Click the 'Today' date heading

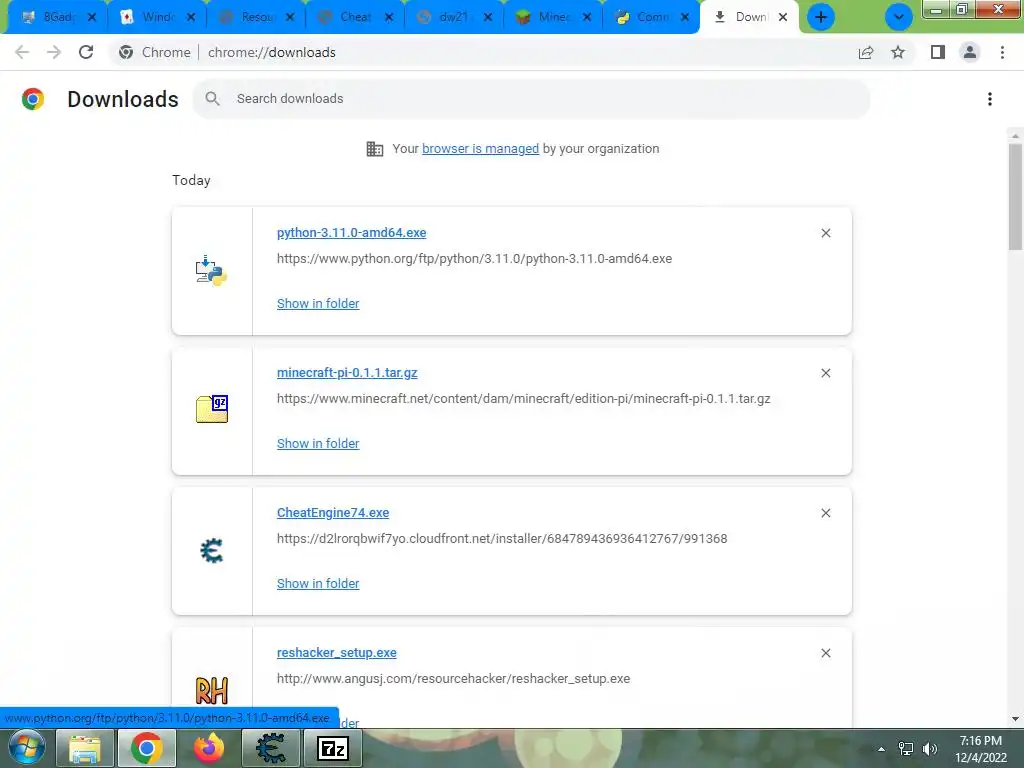[191, 180]
